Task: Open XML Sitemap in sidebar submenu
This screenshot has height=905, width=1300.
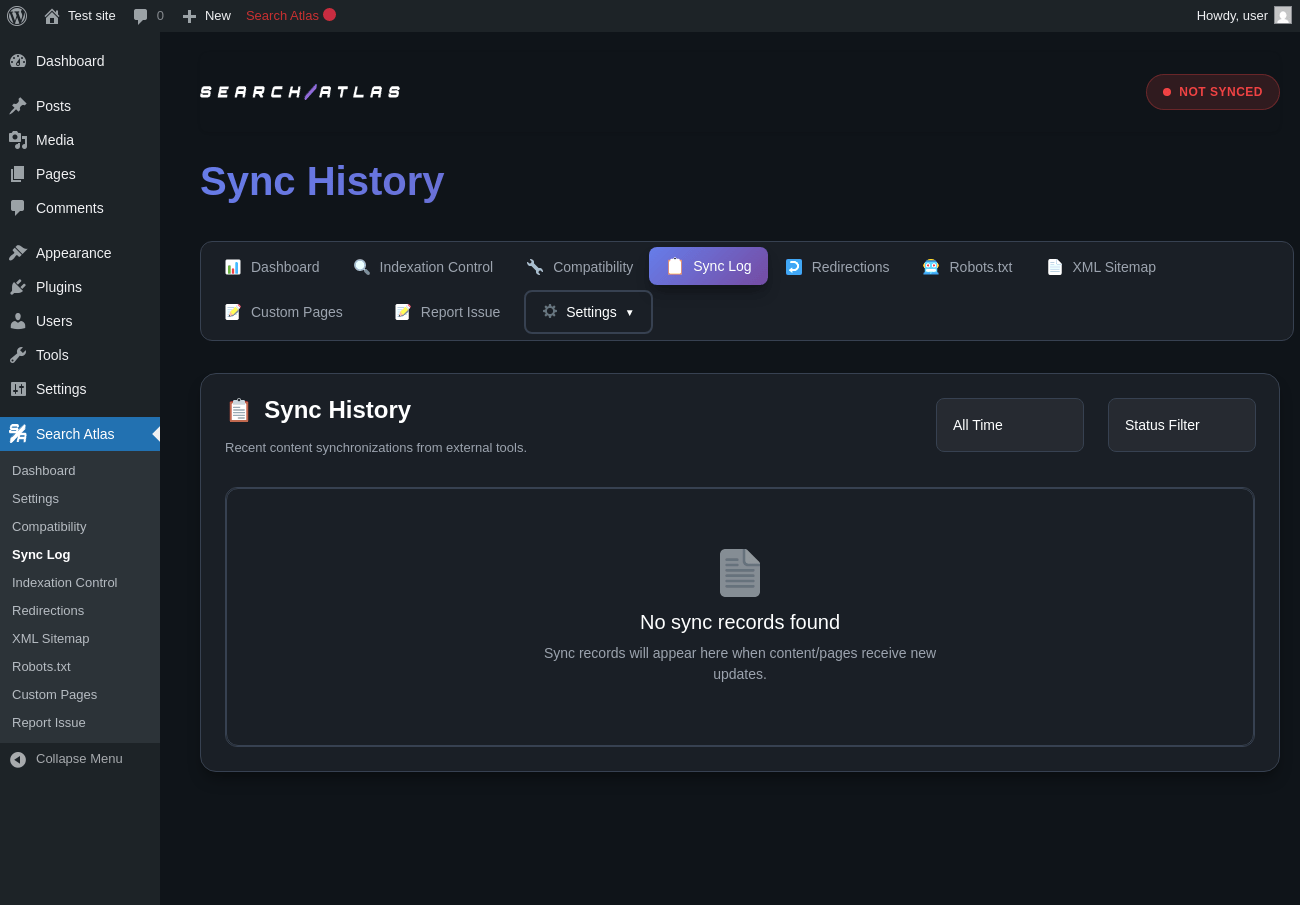Action: pyautogui.click(x=51, y=638)
